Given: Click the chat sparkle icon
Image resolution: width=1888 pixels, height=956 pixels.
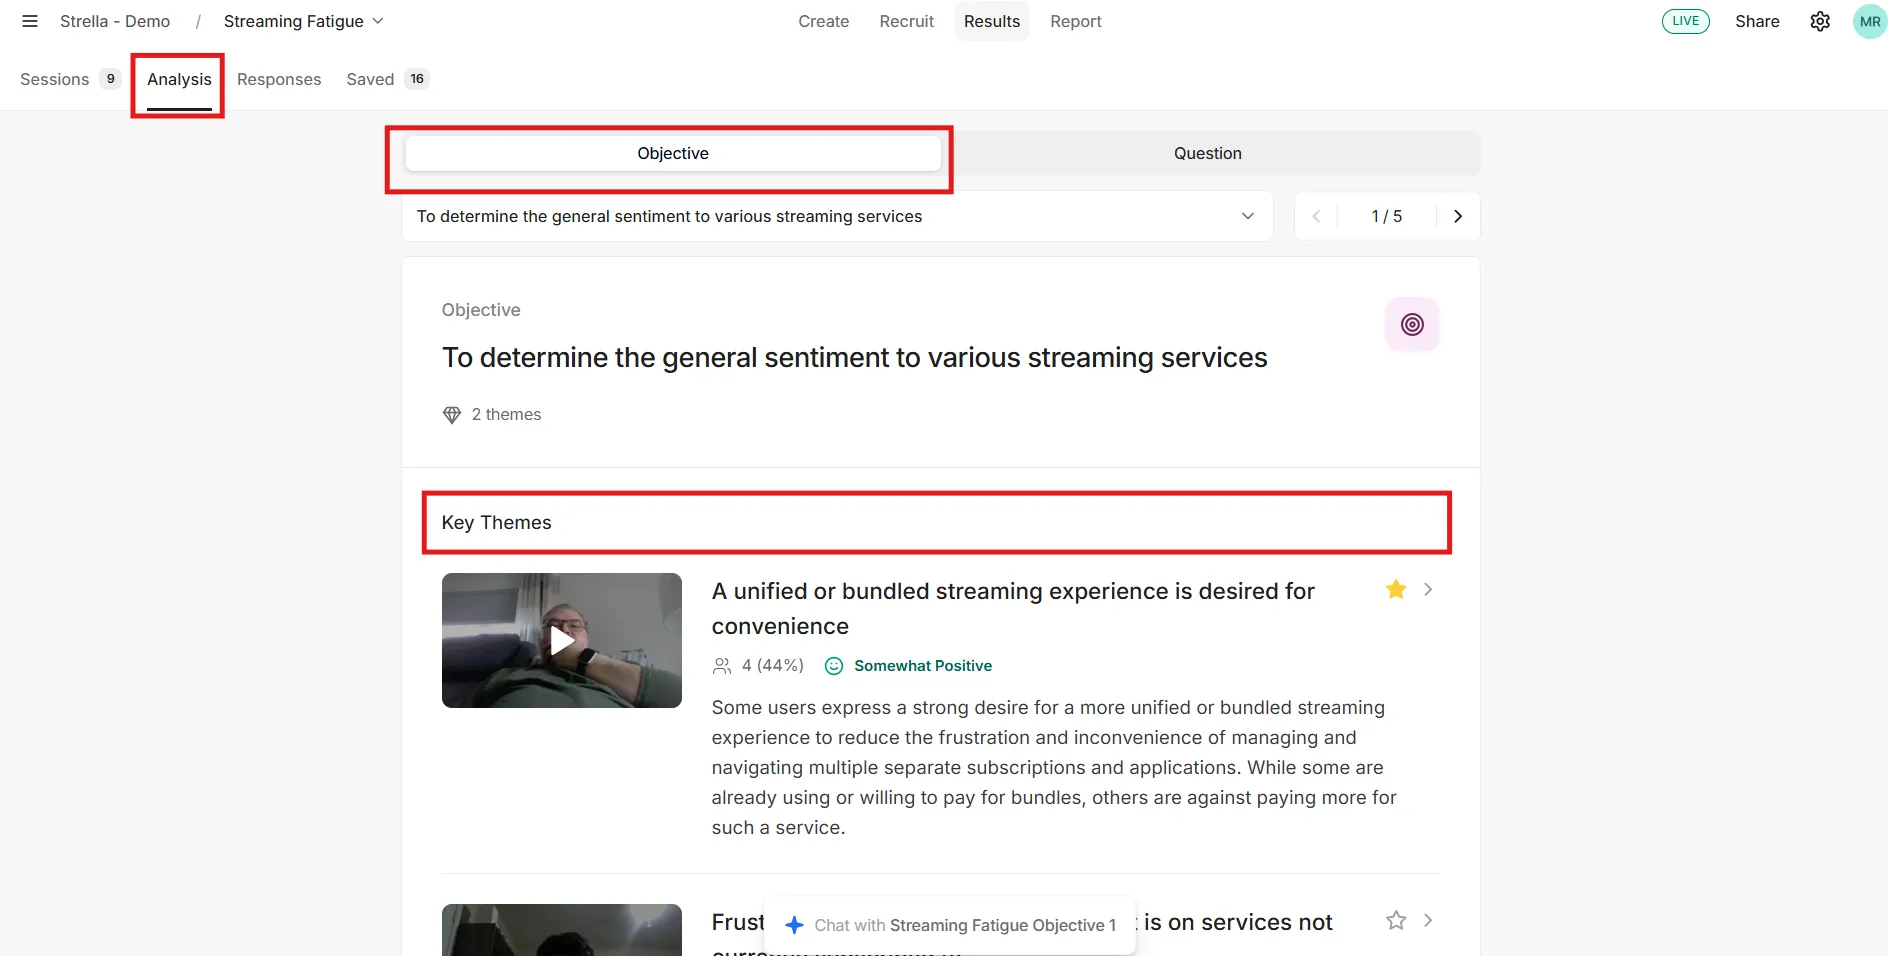Looking at the screenshot, I should click(x=794, y=925).
